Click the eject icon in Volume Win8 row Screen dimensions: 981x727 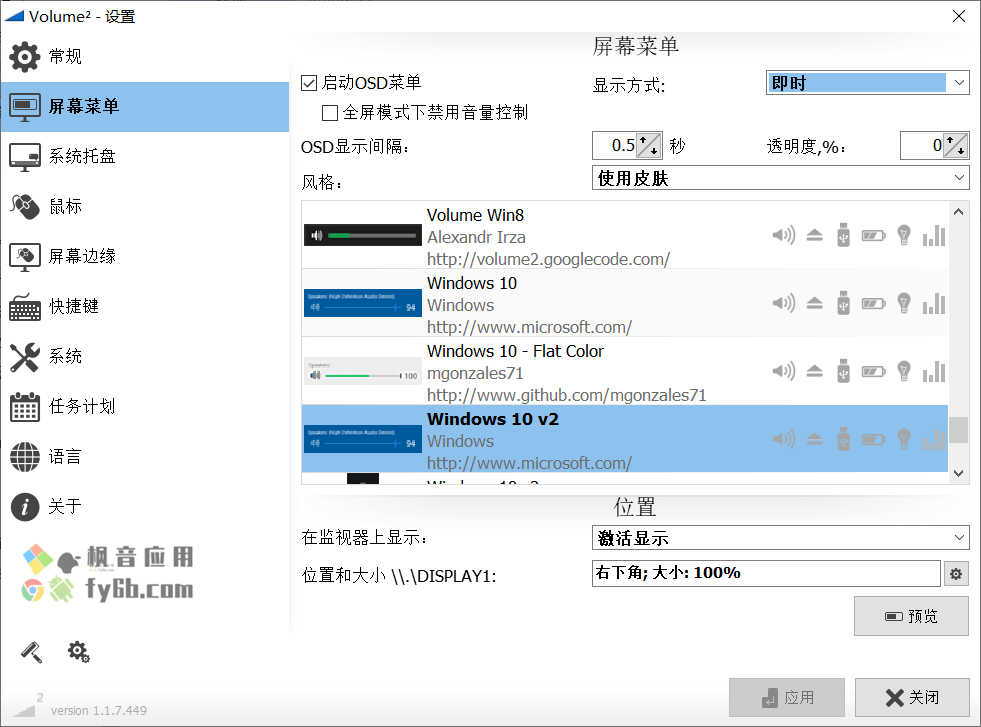click(815, 235)
